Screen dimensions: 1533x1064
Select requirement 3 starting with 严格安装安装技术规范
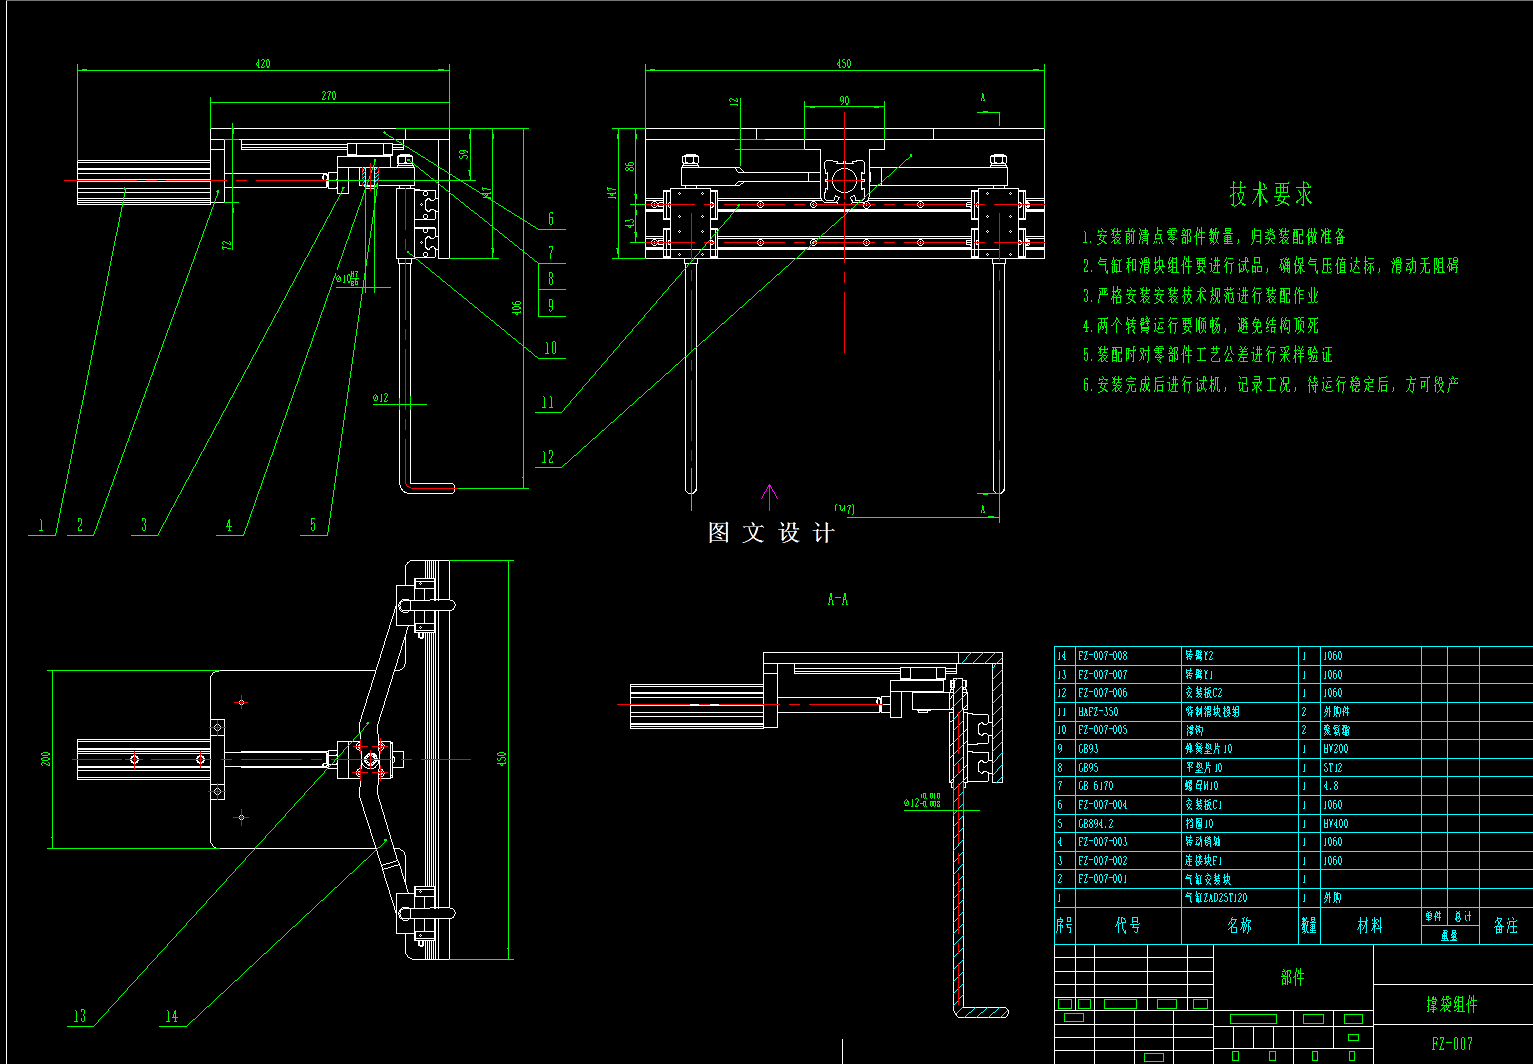point(1200,296)
